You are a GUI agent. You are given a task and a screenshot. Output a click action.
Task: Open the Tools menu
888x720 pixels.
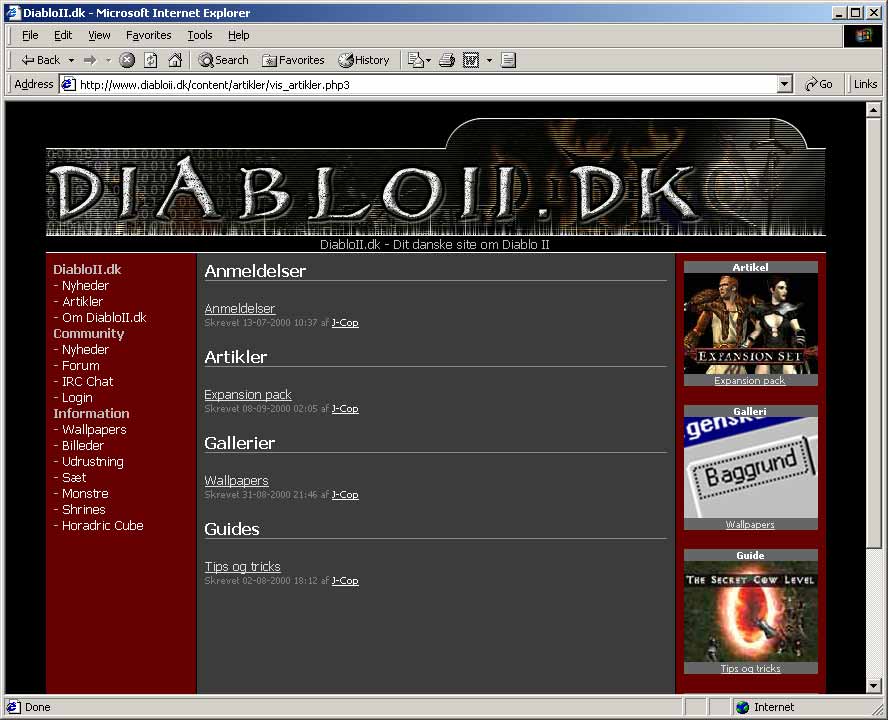[x=200, y=35]
